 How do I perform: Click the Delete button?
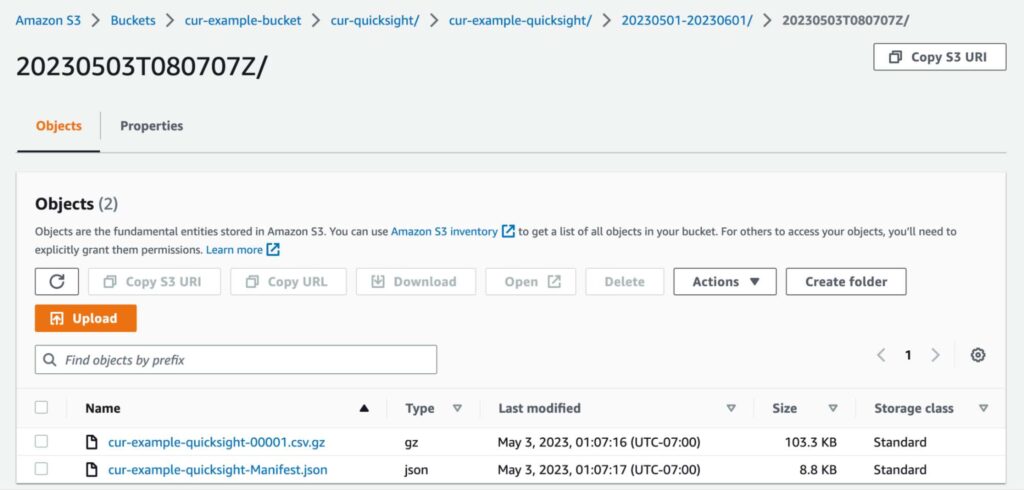(624, 282)
